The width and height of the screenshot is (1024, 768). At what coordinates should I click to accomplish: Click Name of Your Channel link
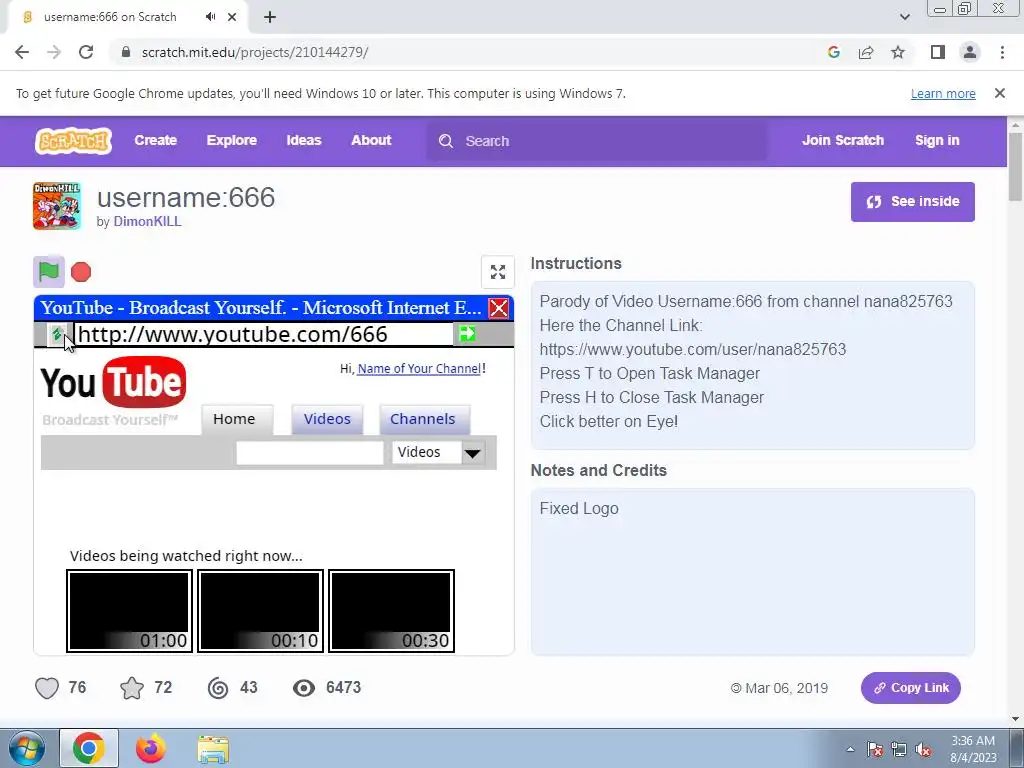point(419,369)
